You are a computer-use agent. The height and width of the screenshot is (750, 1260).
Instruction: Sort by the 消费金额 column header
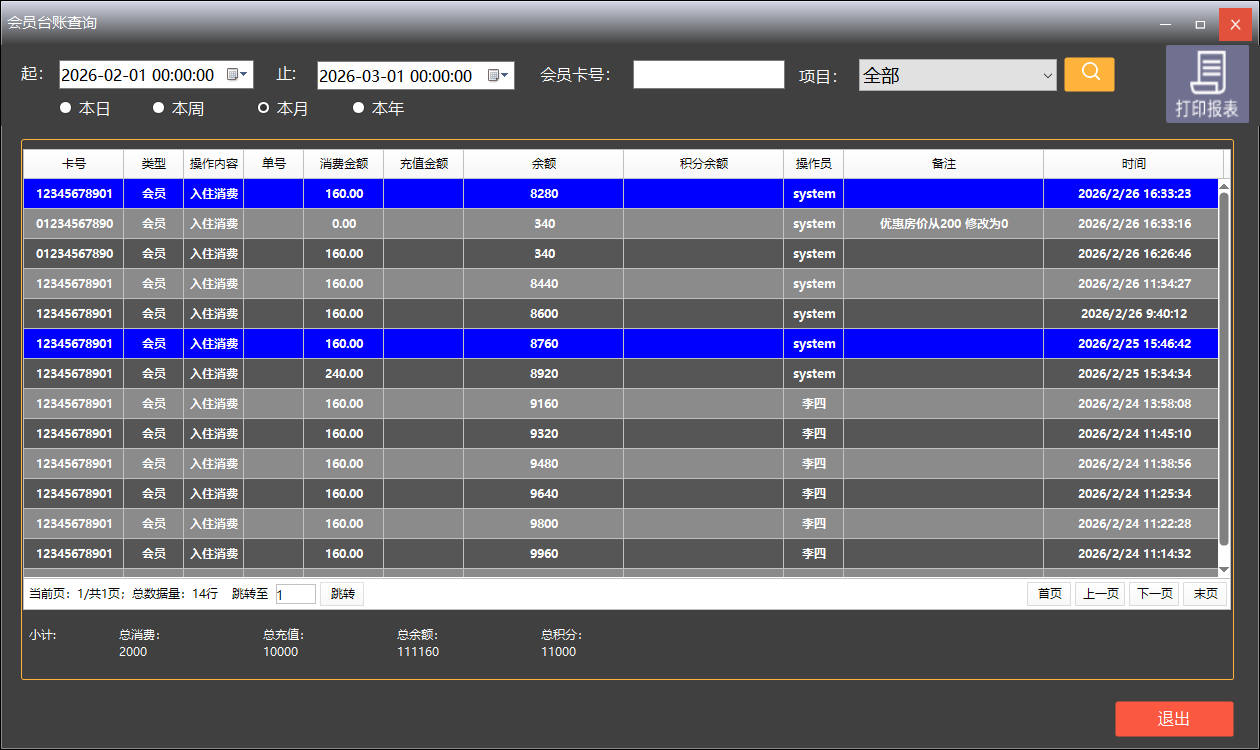tap(343, 164)
